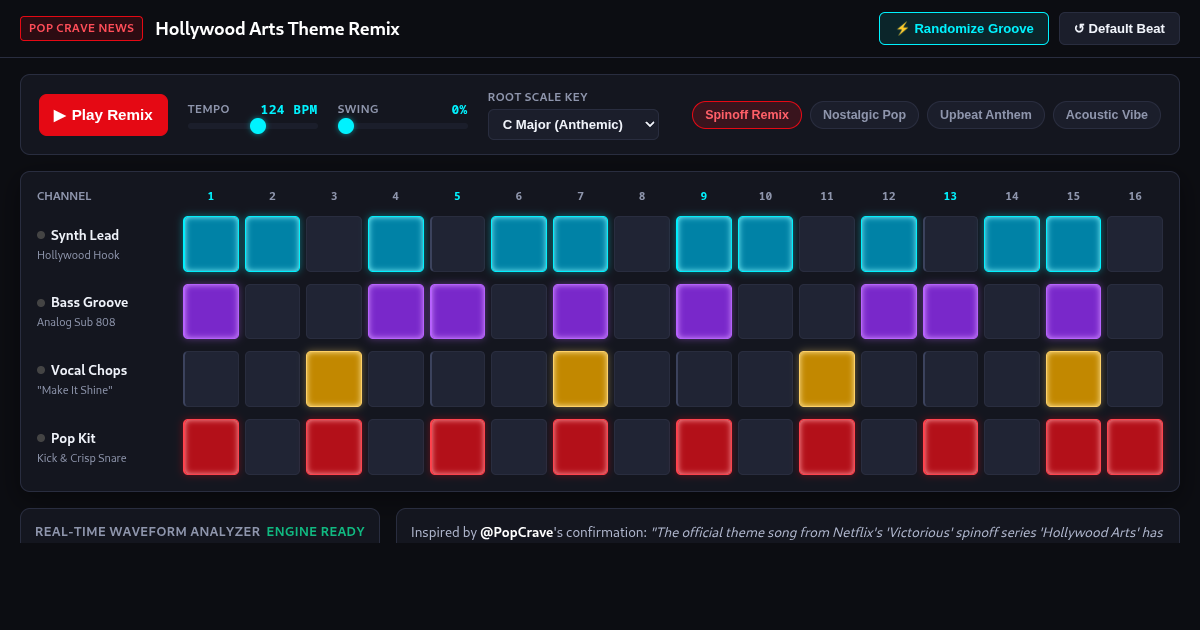Toggle Synth Lead step 16 pad
This screenshot has height=630, width=1200.
1135,244
